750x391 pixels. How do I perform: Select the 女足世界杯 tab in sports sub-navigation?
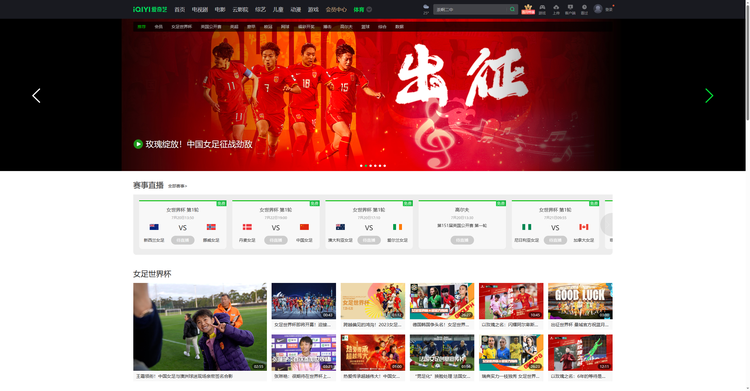click(x=181, y=27)
